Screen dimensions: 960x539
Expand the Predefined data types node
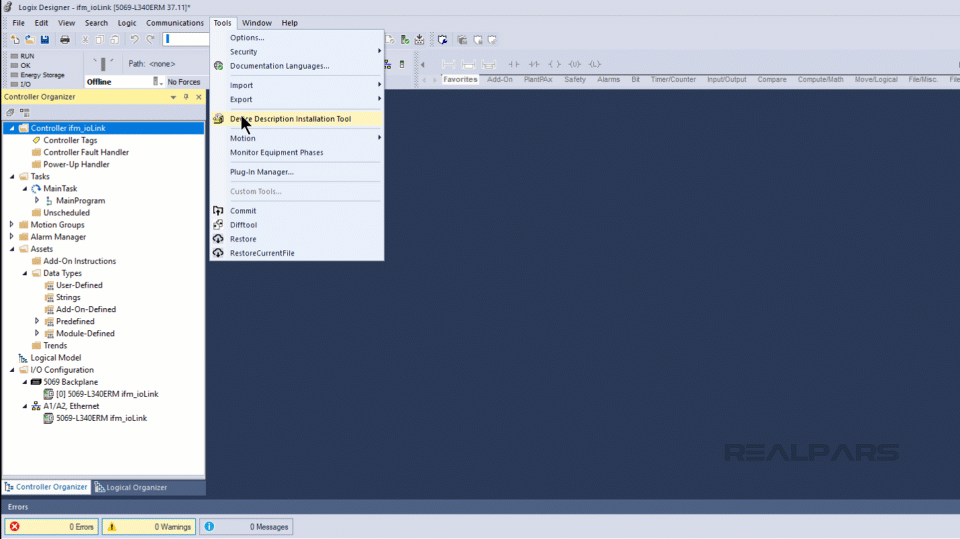[x=37, y=322]
